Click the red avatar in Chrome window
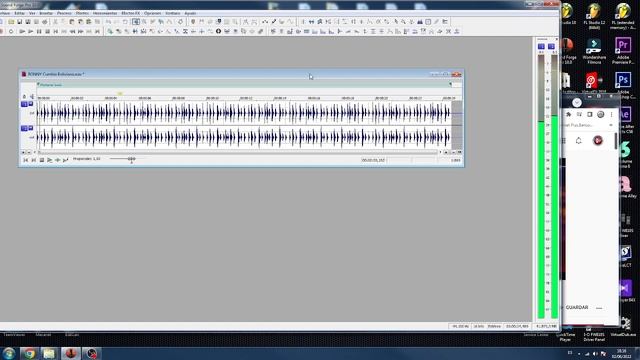The image size is (640, 360). (x=598, y=141)
